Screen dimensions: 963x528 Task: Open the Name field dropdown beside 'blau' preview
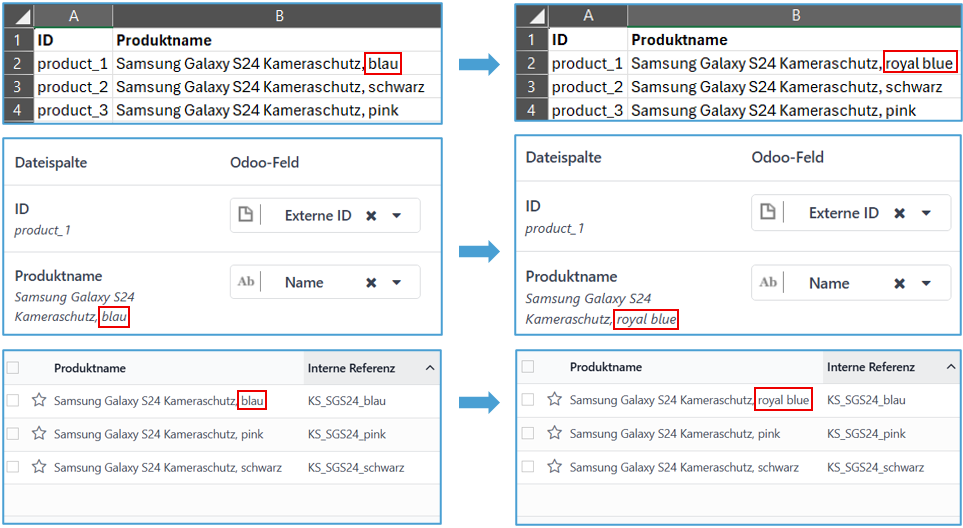(397, 283)
